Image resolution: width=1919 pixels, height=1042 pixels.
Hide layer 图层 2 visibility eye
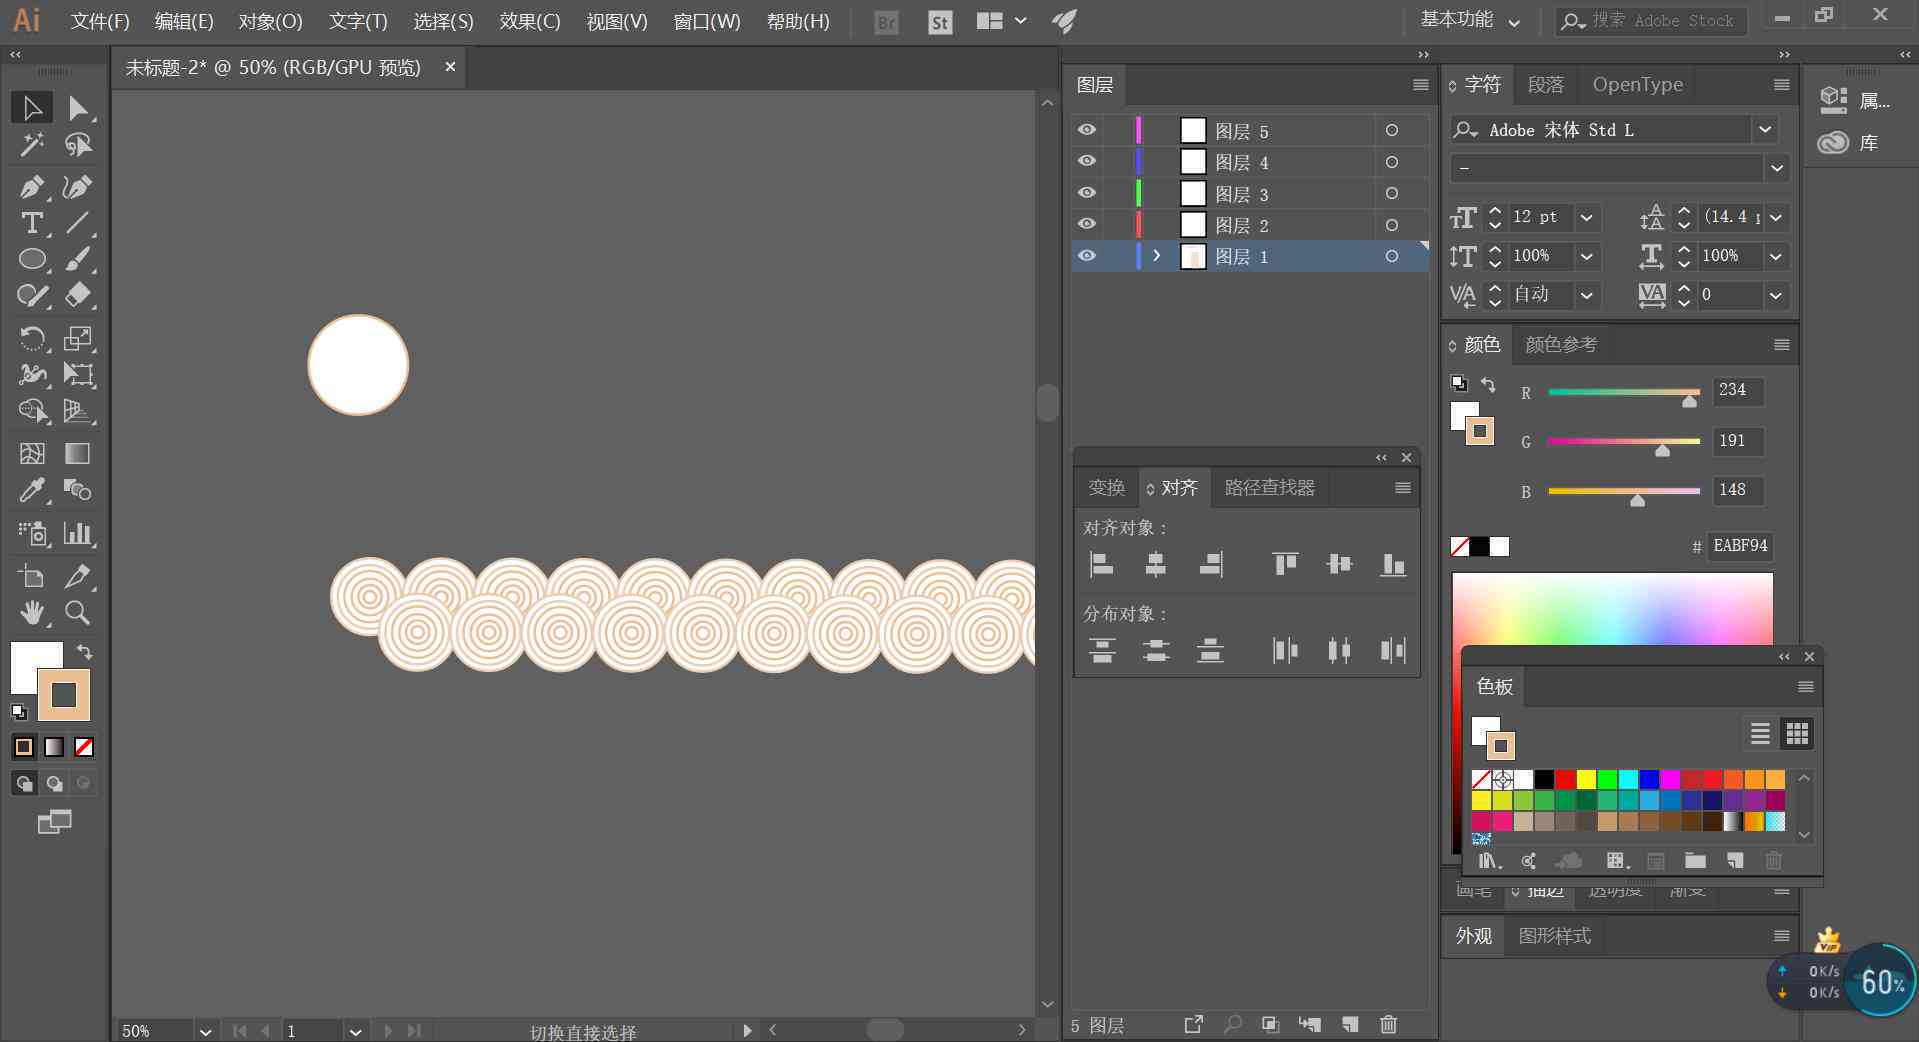point(1087,224)
